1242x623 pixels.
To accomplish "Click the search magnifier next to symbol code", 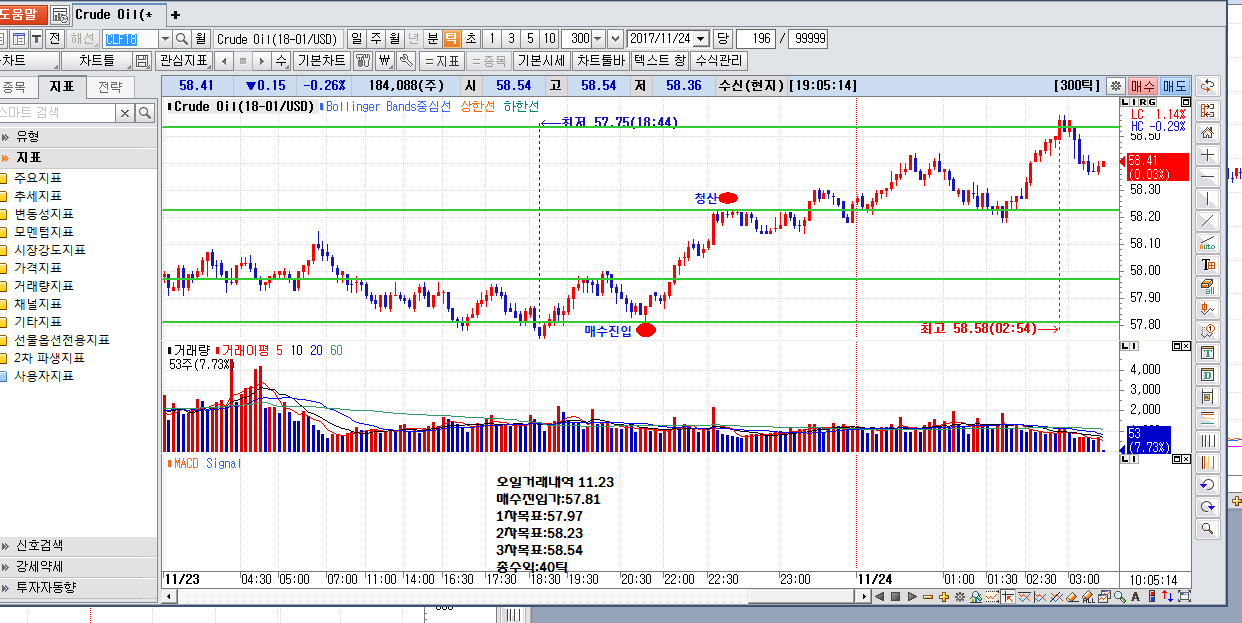I will (182, 38).
